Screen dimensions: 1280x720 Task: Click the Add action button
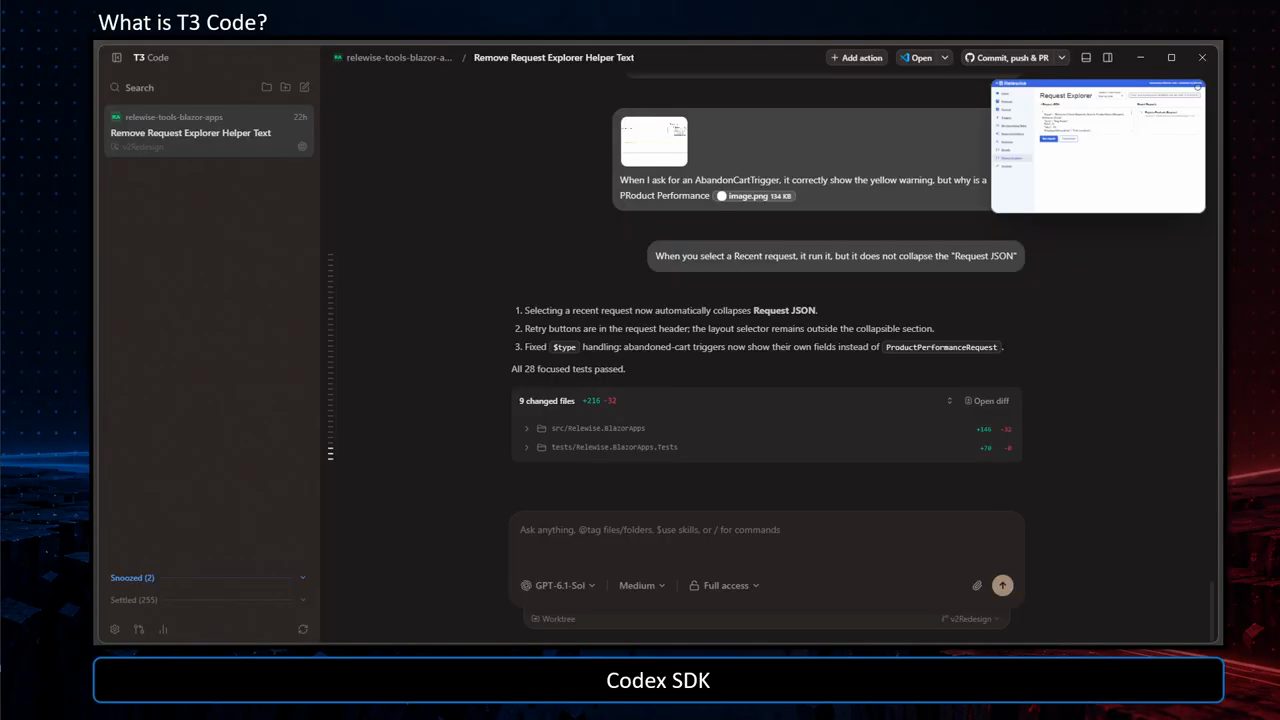[x=856, y=58]
